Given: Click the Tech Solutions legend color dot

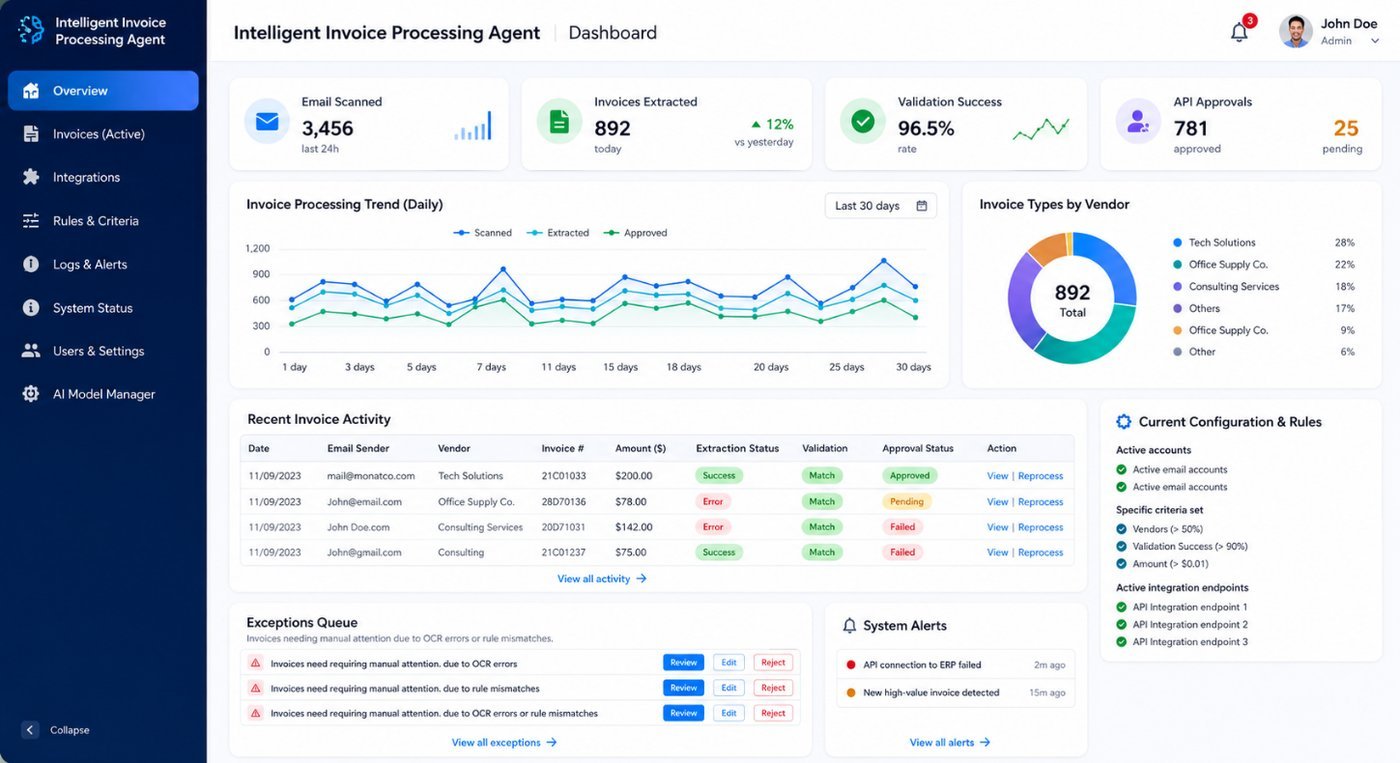Looking at the screenshot, I should [x=1177, y=243].
